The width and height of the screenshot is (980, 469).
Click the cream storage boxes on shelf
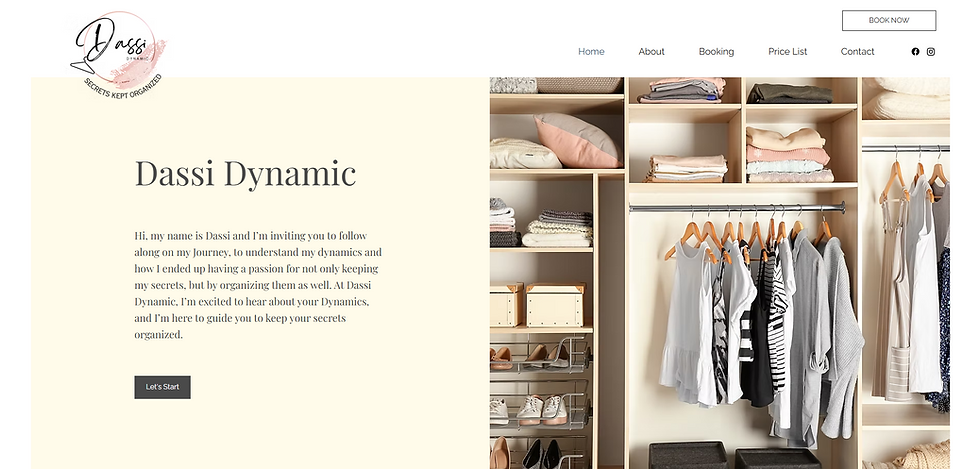tap(538, 305)
